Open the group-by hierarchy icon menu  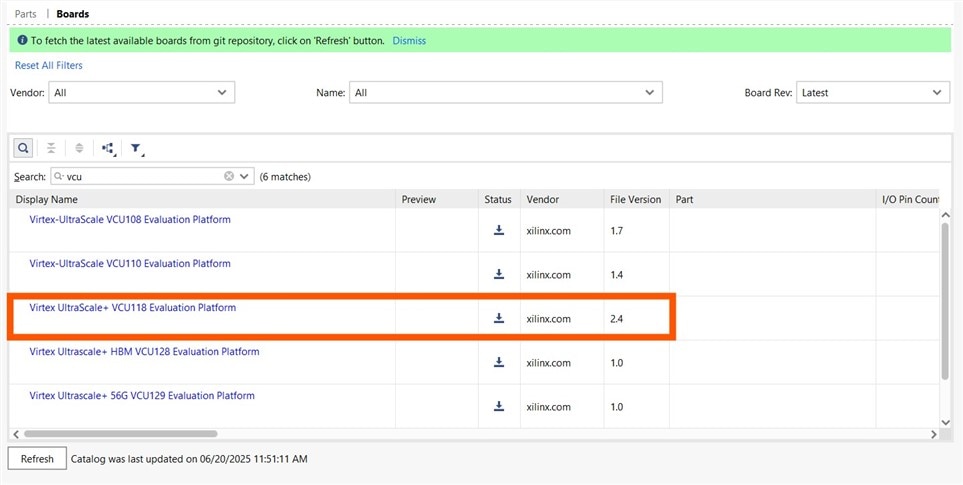tap(108, 148)
